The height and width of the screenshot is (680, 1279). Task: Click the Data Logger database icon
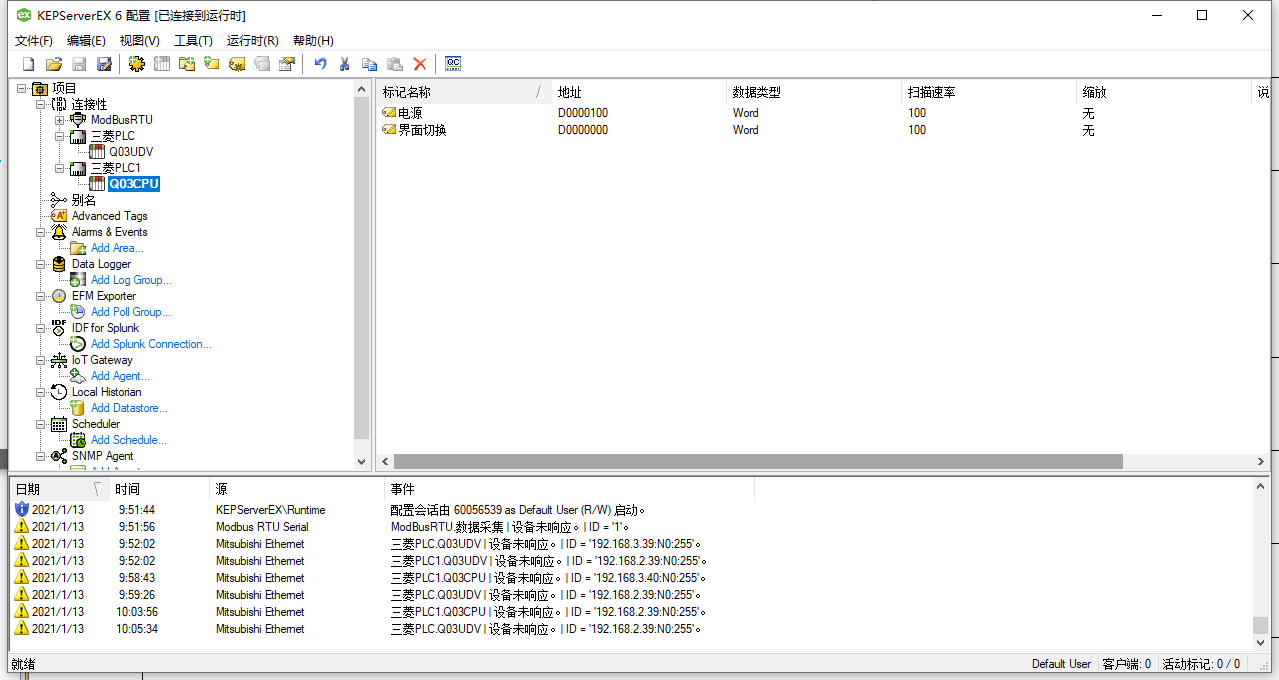[59, 264]
